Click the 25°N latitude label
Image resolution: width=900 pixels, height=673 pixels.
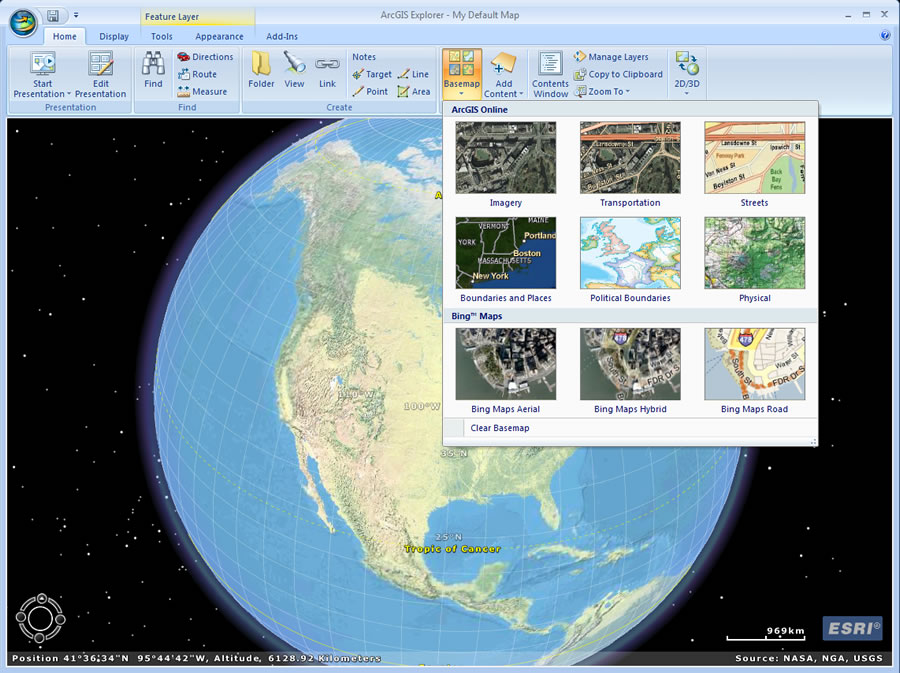point(448,537)
